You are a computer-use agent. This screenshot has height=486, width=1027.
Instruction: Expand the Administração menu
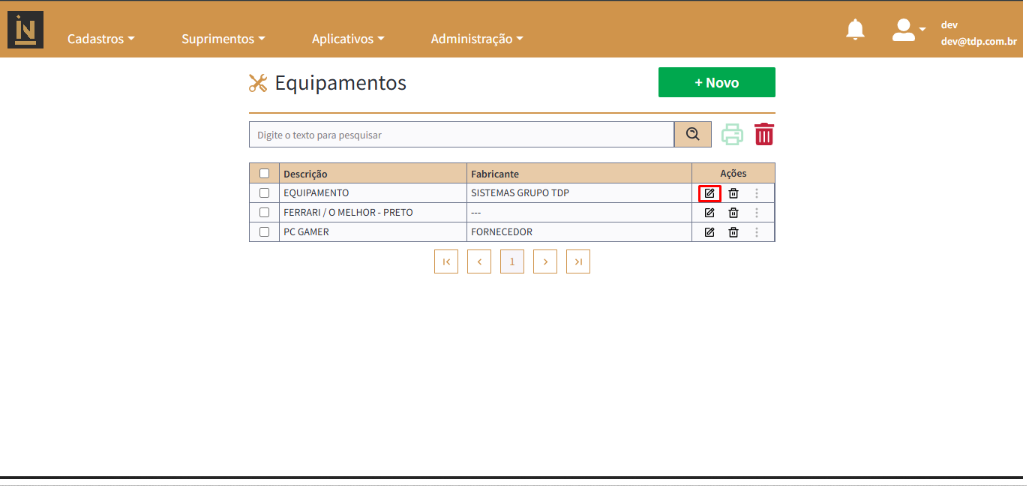(x=477, y=39)
